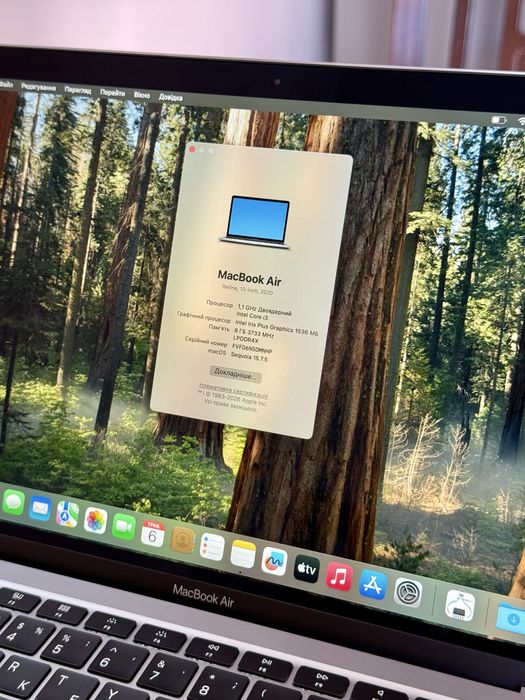The width and height of the screenshot is (525, 700).
Task: Open the Mail app in the Dock
Action: click(40, 508)
